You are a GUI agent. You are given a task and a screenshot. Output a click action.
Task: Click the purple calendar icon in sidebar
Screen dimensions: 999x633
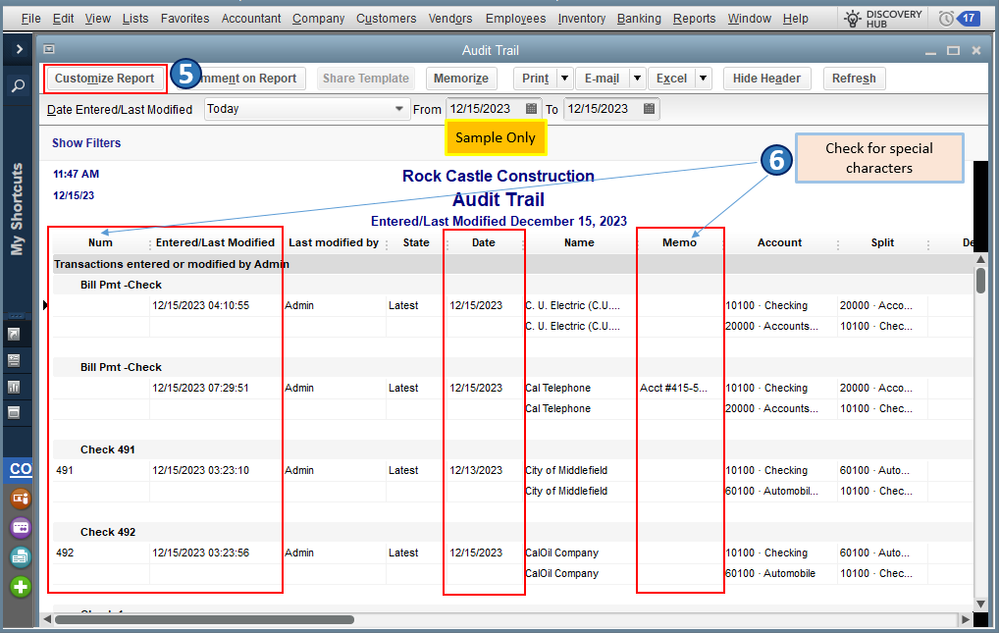20,528
